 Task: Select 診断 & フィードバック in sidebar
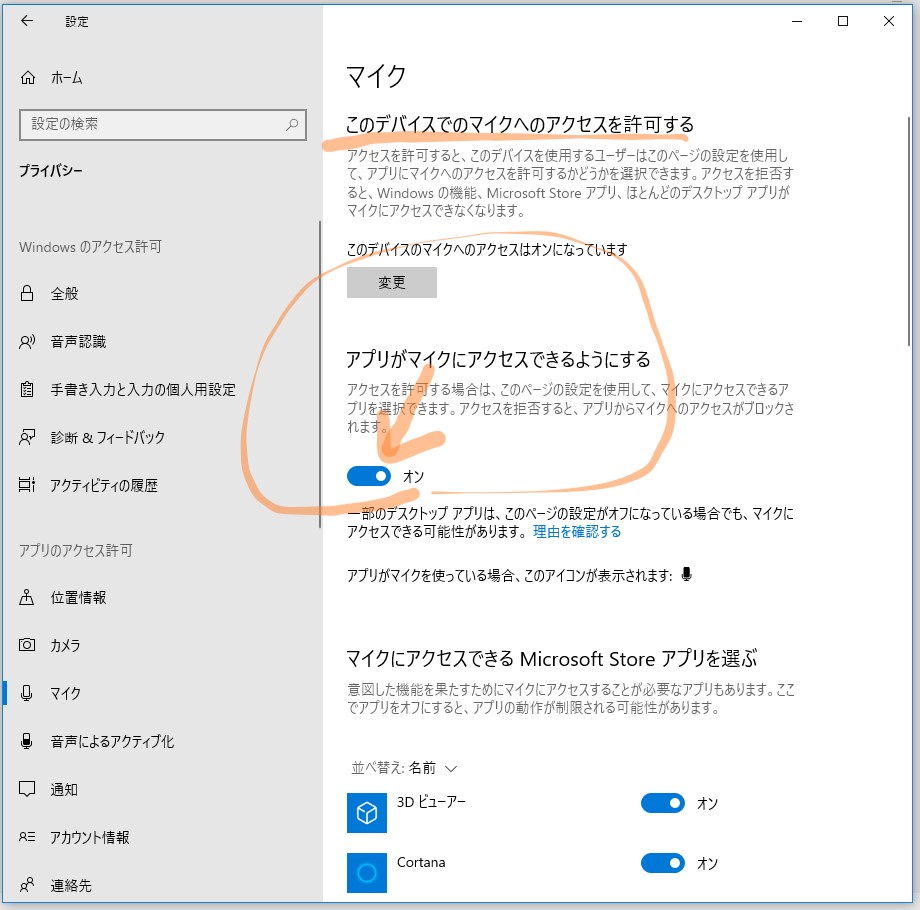(x=163, y=437)
